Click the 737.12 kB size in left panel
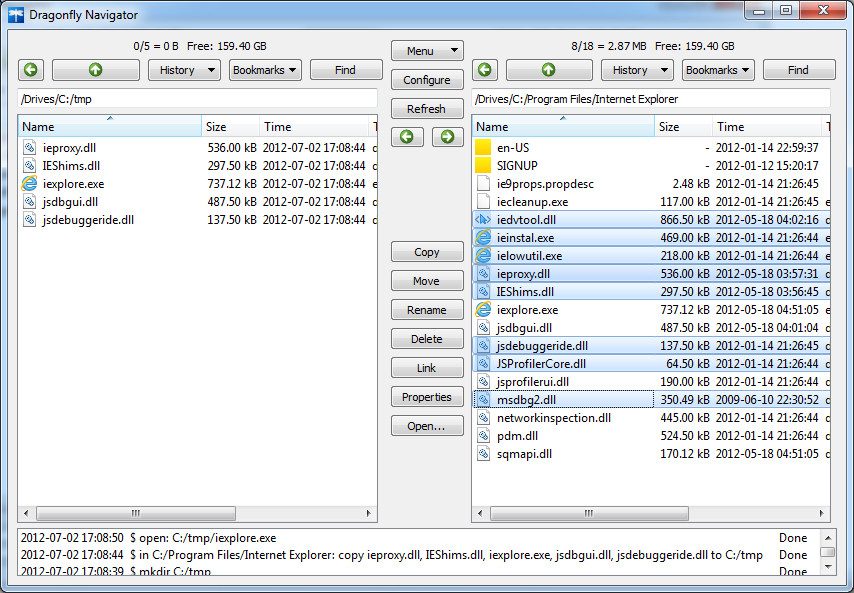This screenshot has width=854, height=593. coord(231,184)
